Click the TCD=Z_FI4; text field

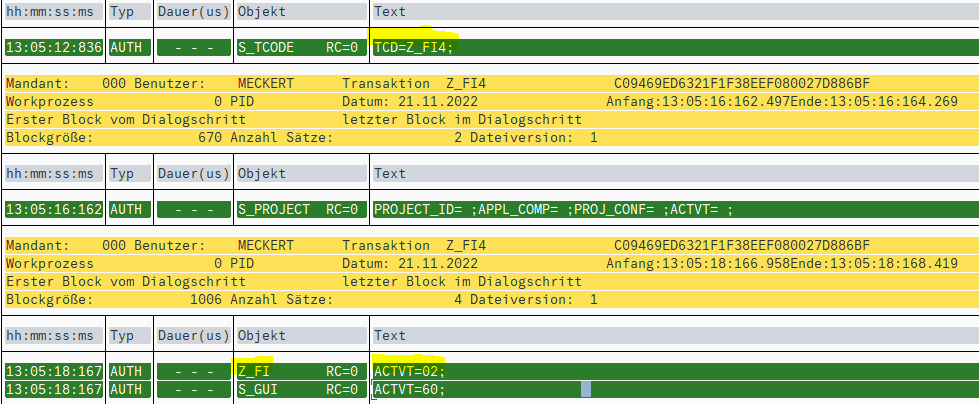[x=414, y=47]
